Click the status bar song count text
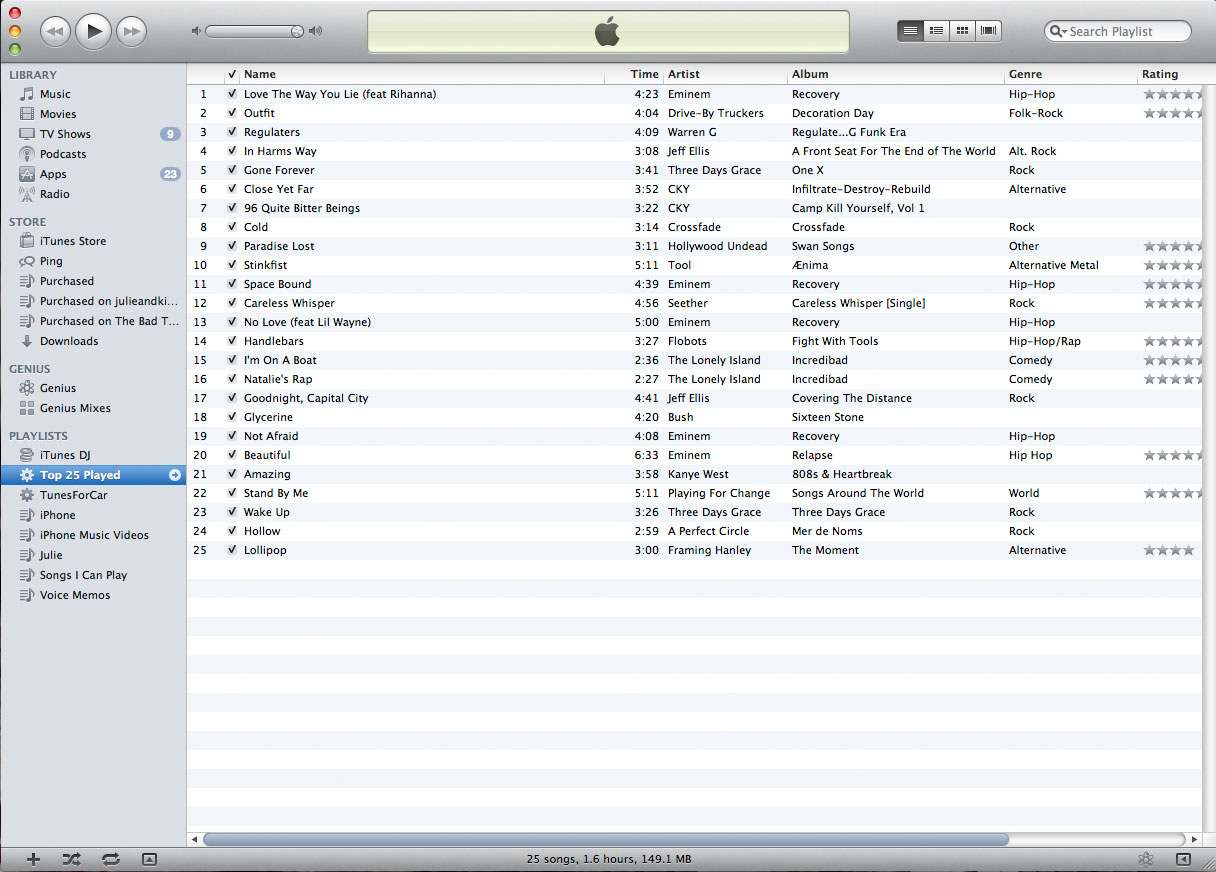Screen dimensions: 1216x872 point(609,859)
